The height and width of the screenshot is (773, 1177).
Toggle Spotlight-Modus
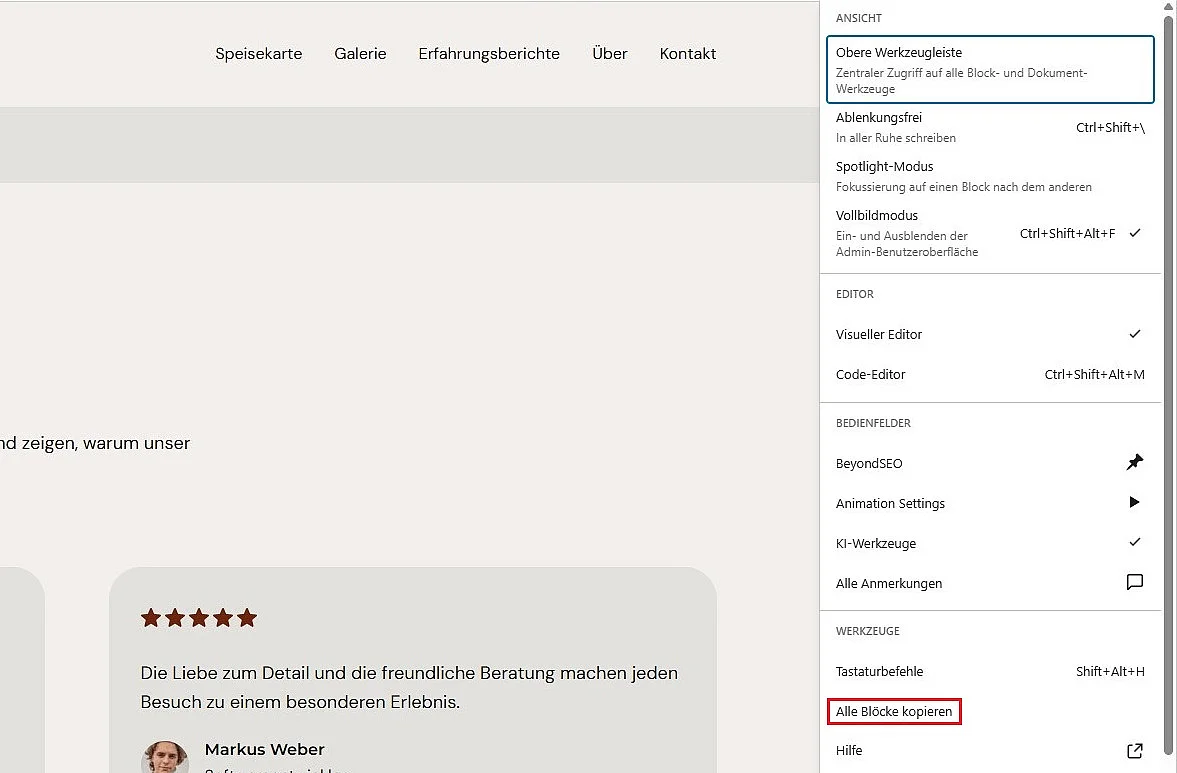[990, 176]
